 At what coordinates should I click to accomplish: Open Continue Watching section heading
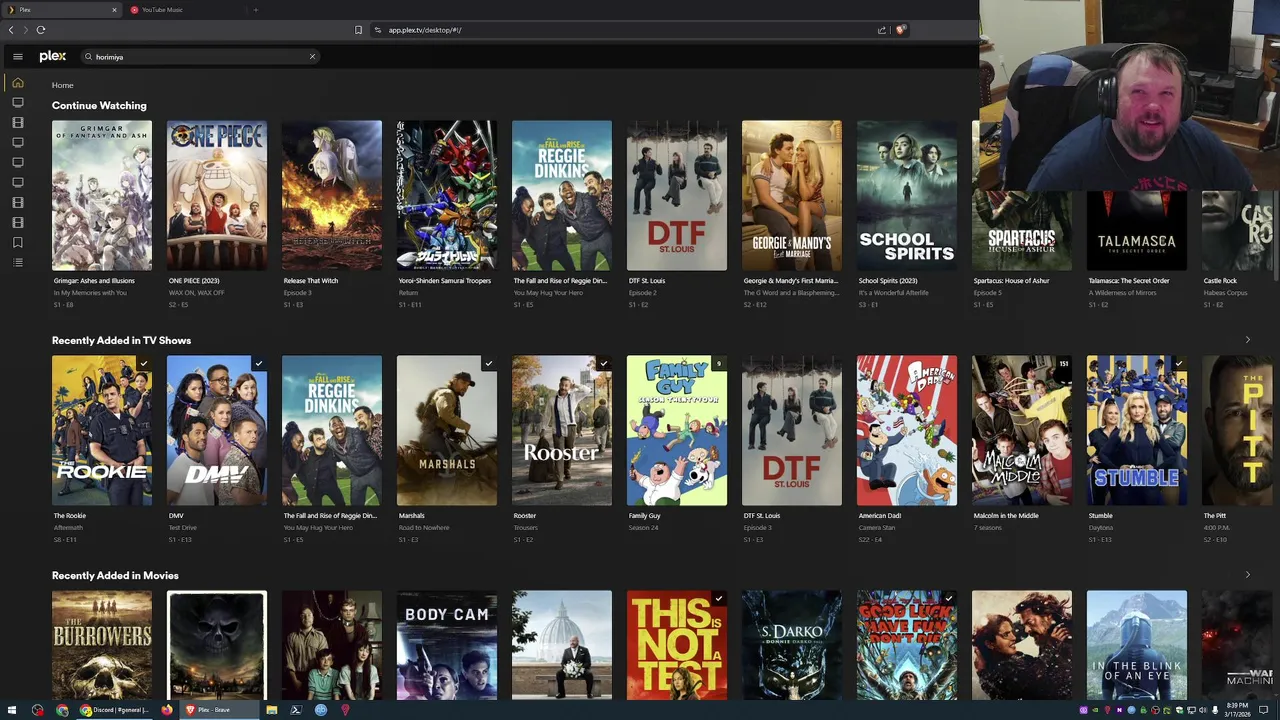[x=99, y=105]
